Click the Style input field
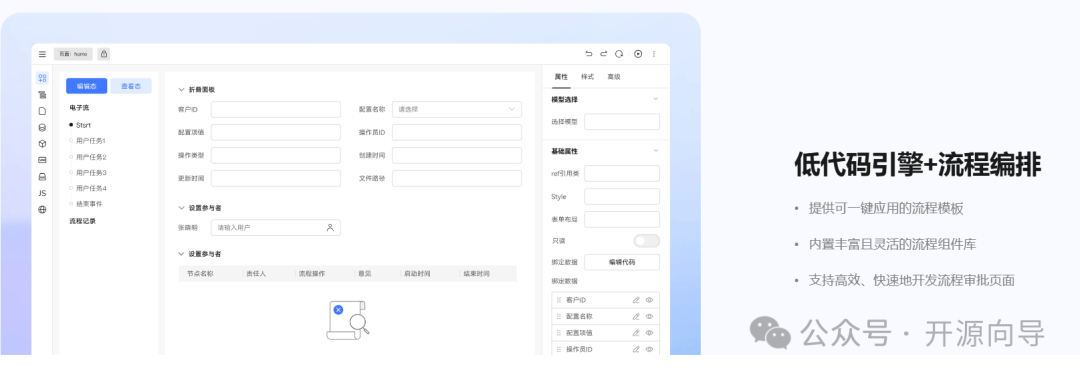 click(622, 196)
